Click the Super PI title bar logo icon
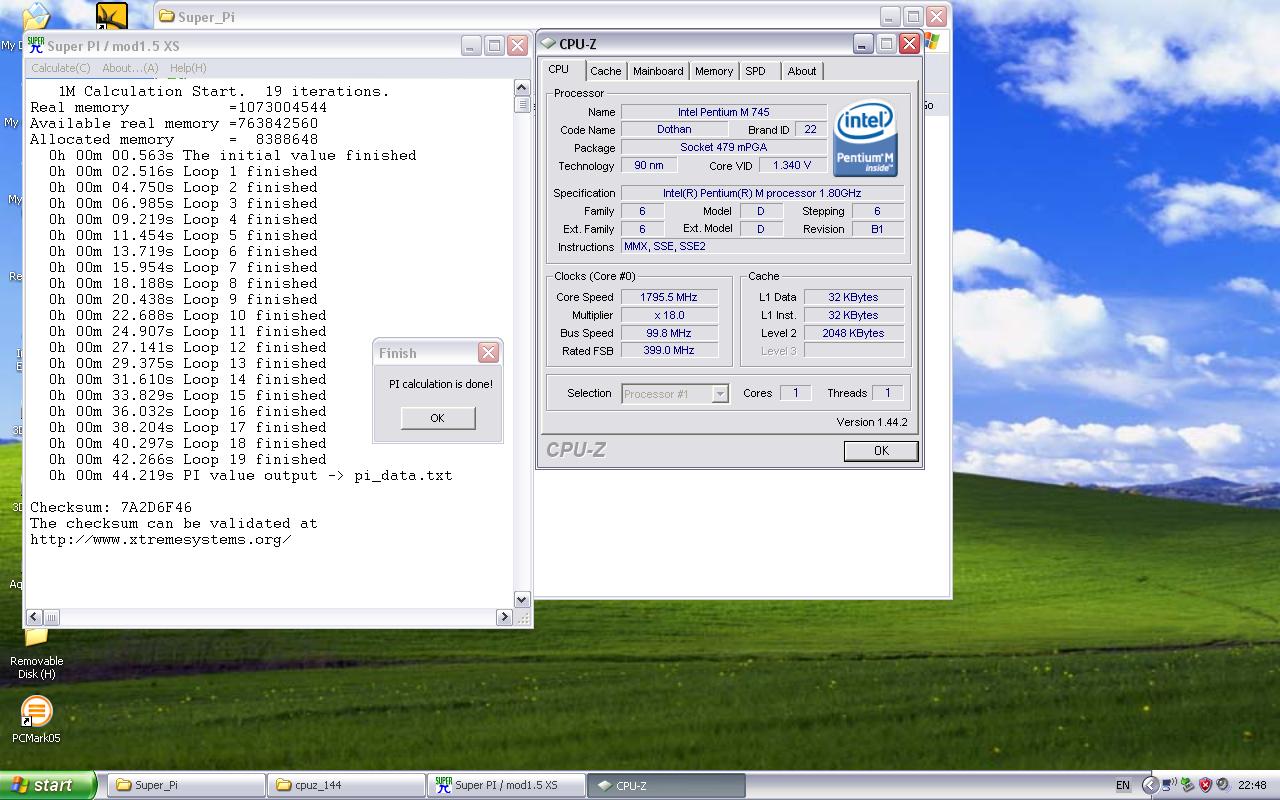The image size is (1280, 800). pos(36,45)
